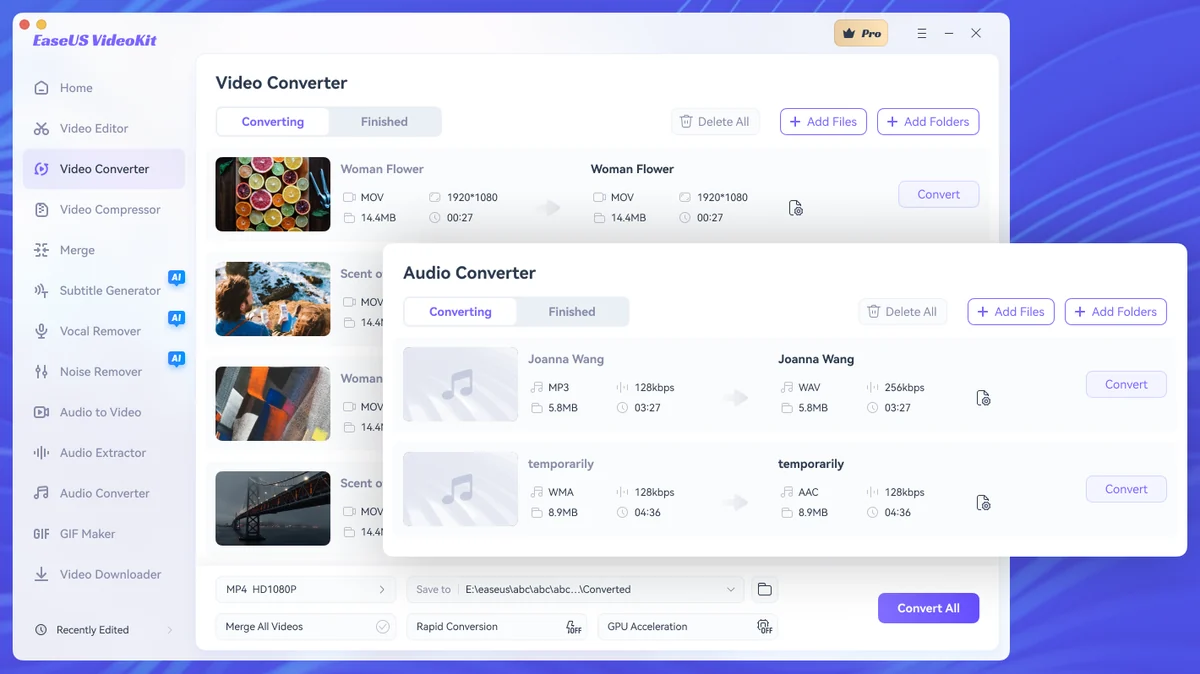Click the AAC output format label

808,492
